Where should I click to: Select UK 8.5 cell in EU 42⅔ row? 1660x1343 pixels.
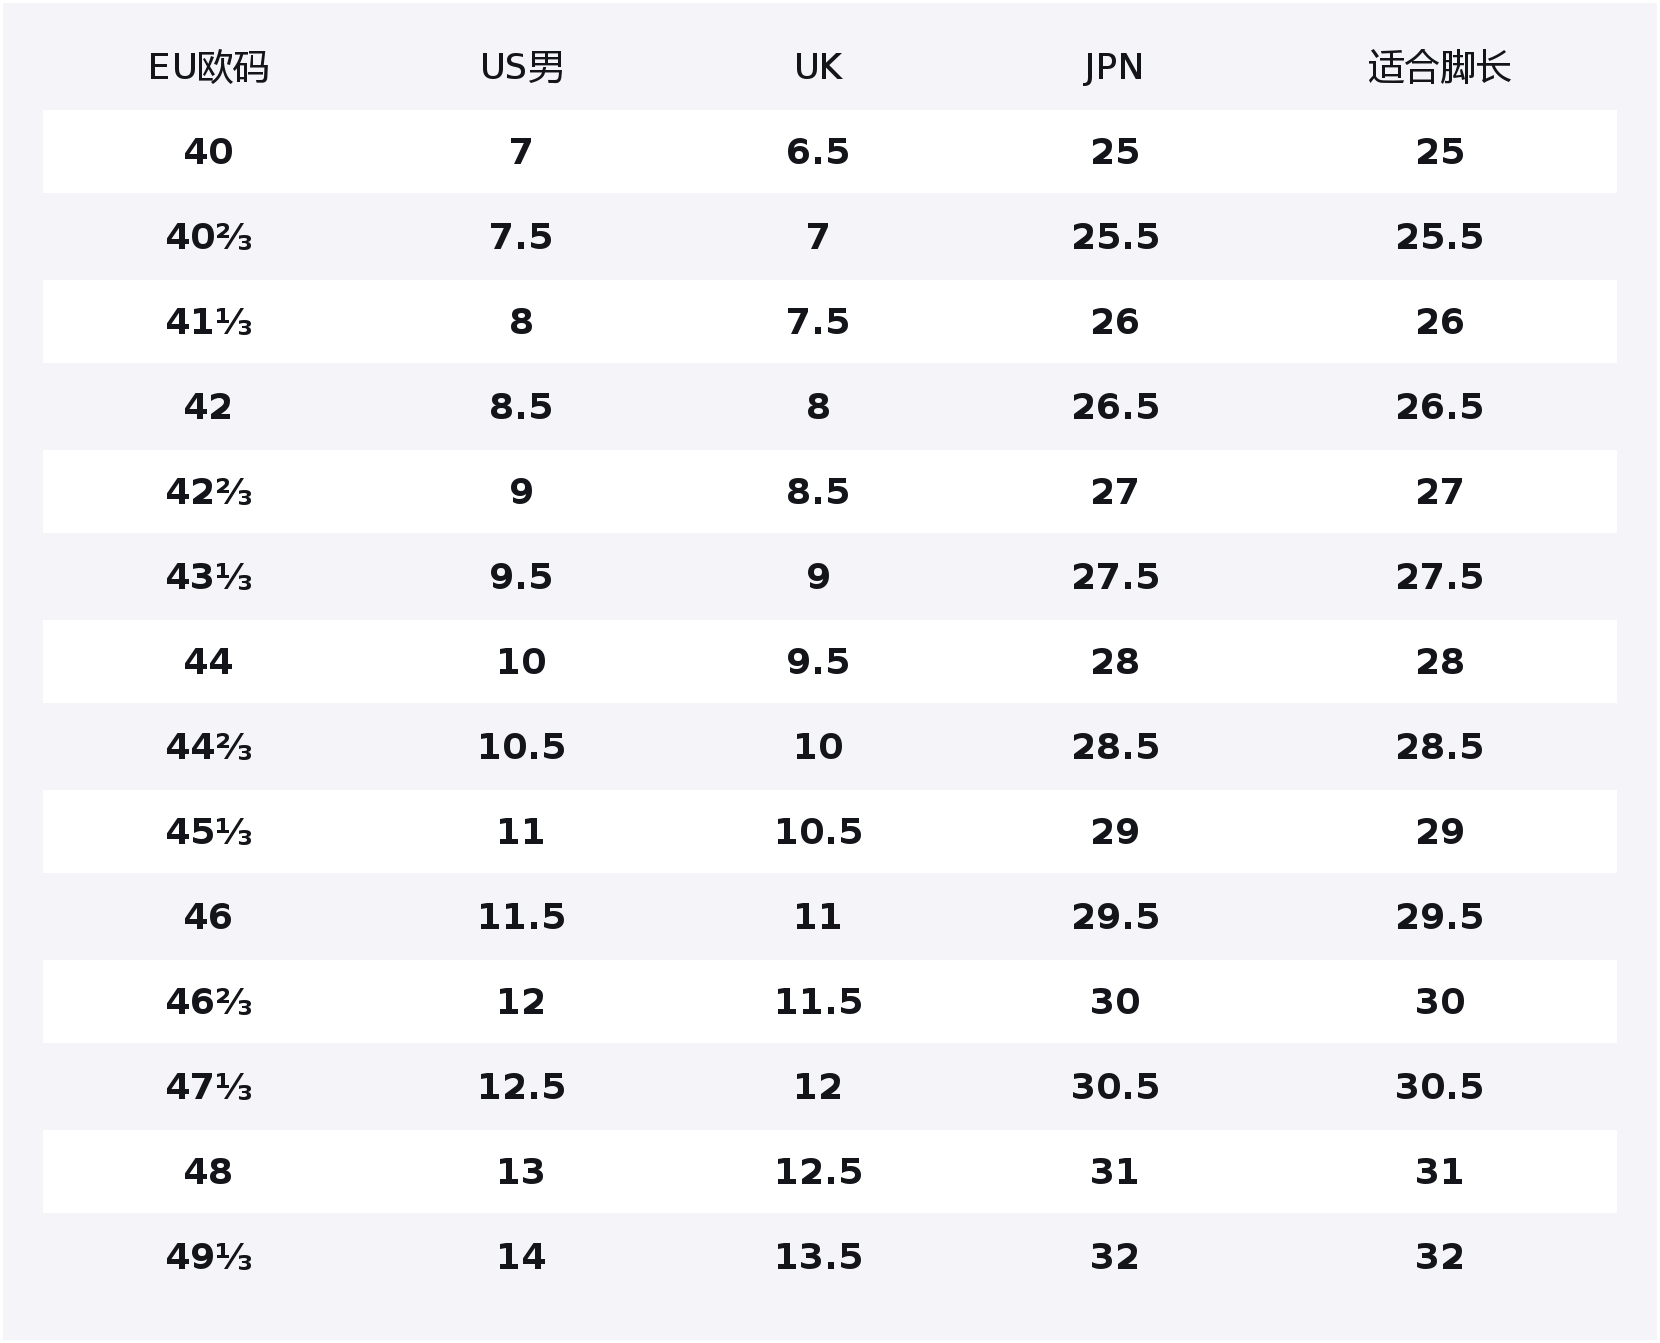tap(818, 492)
